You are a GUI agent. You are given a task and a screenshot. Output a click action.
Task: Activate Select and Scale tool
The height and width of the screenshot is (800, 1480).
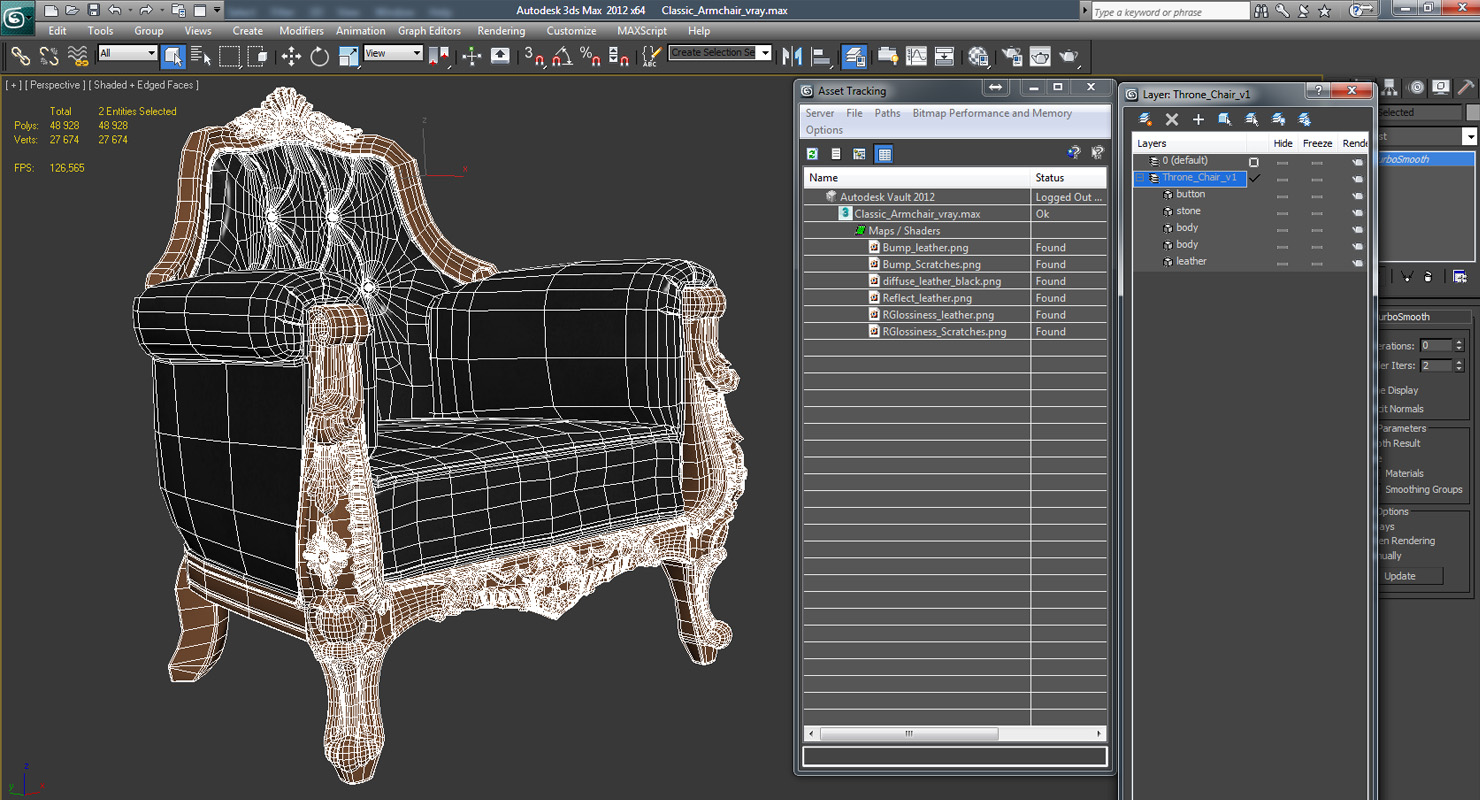pos(348,56)
